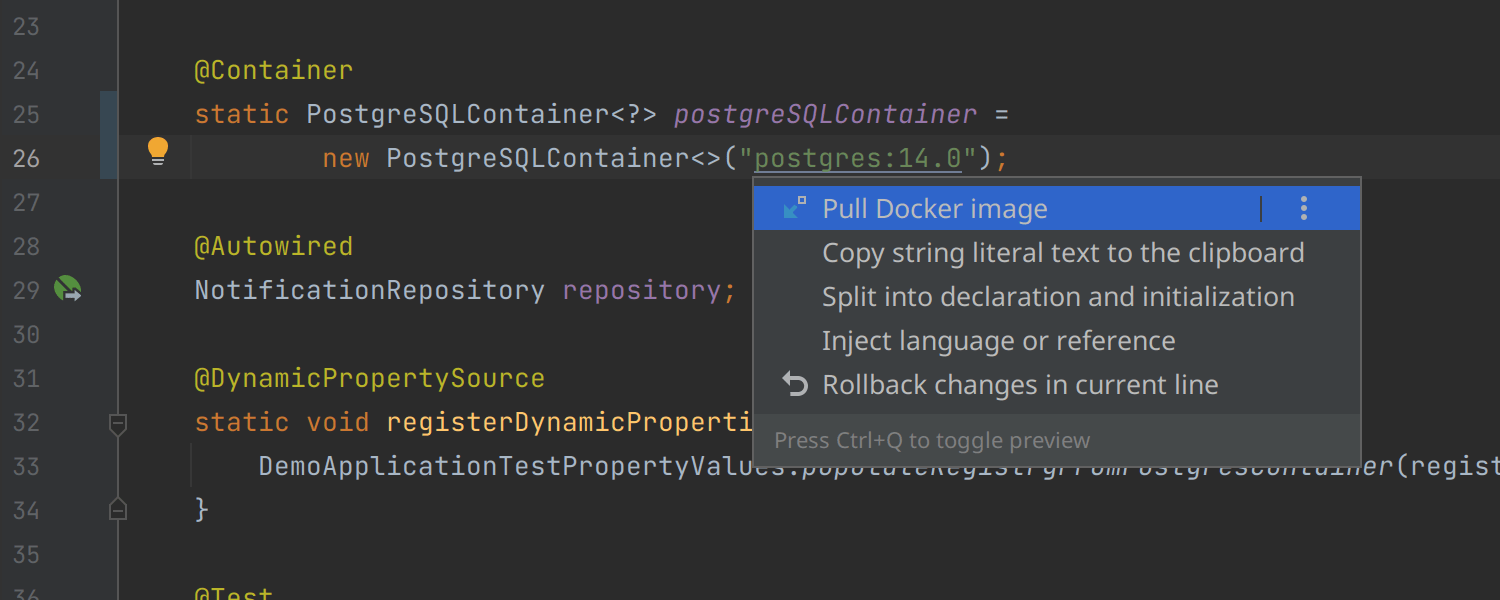Image resolution: width=1500 pixels, height=600 pixels.
Task: Click the undo arrow icon for Rollback changes
Action: [795, 385]
